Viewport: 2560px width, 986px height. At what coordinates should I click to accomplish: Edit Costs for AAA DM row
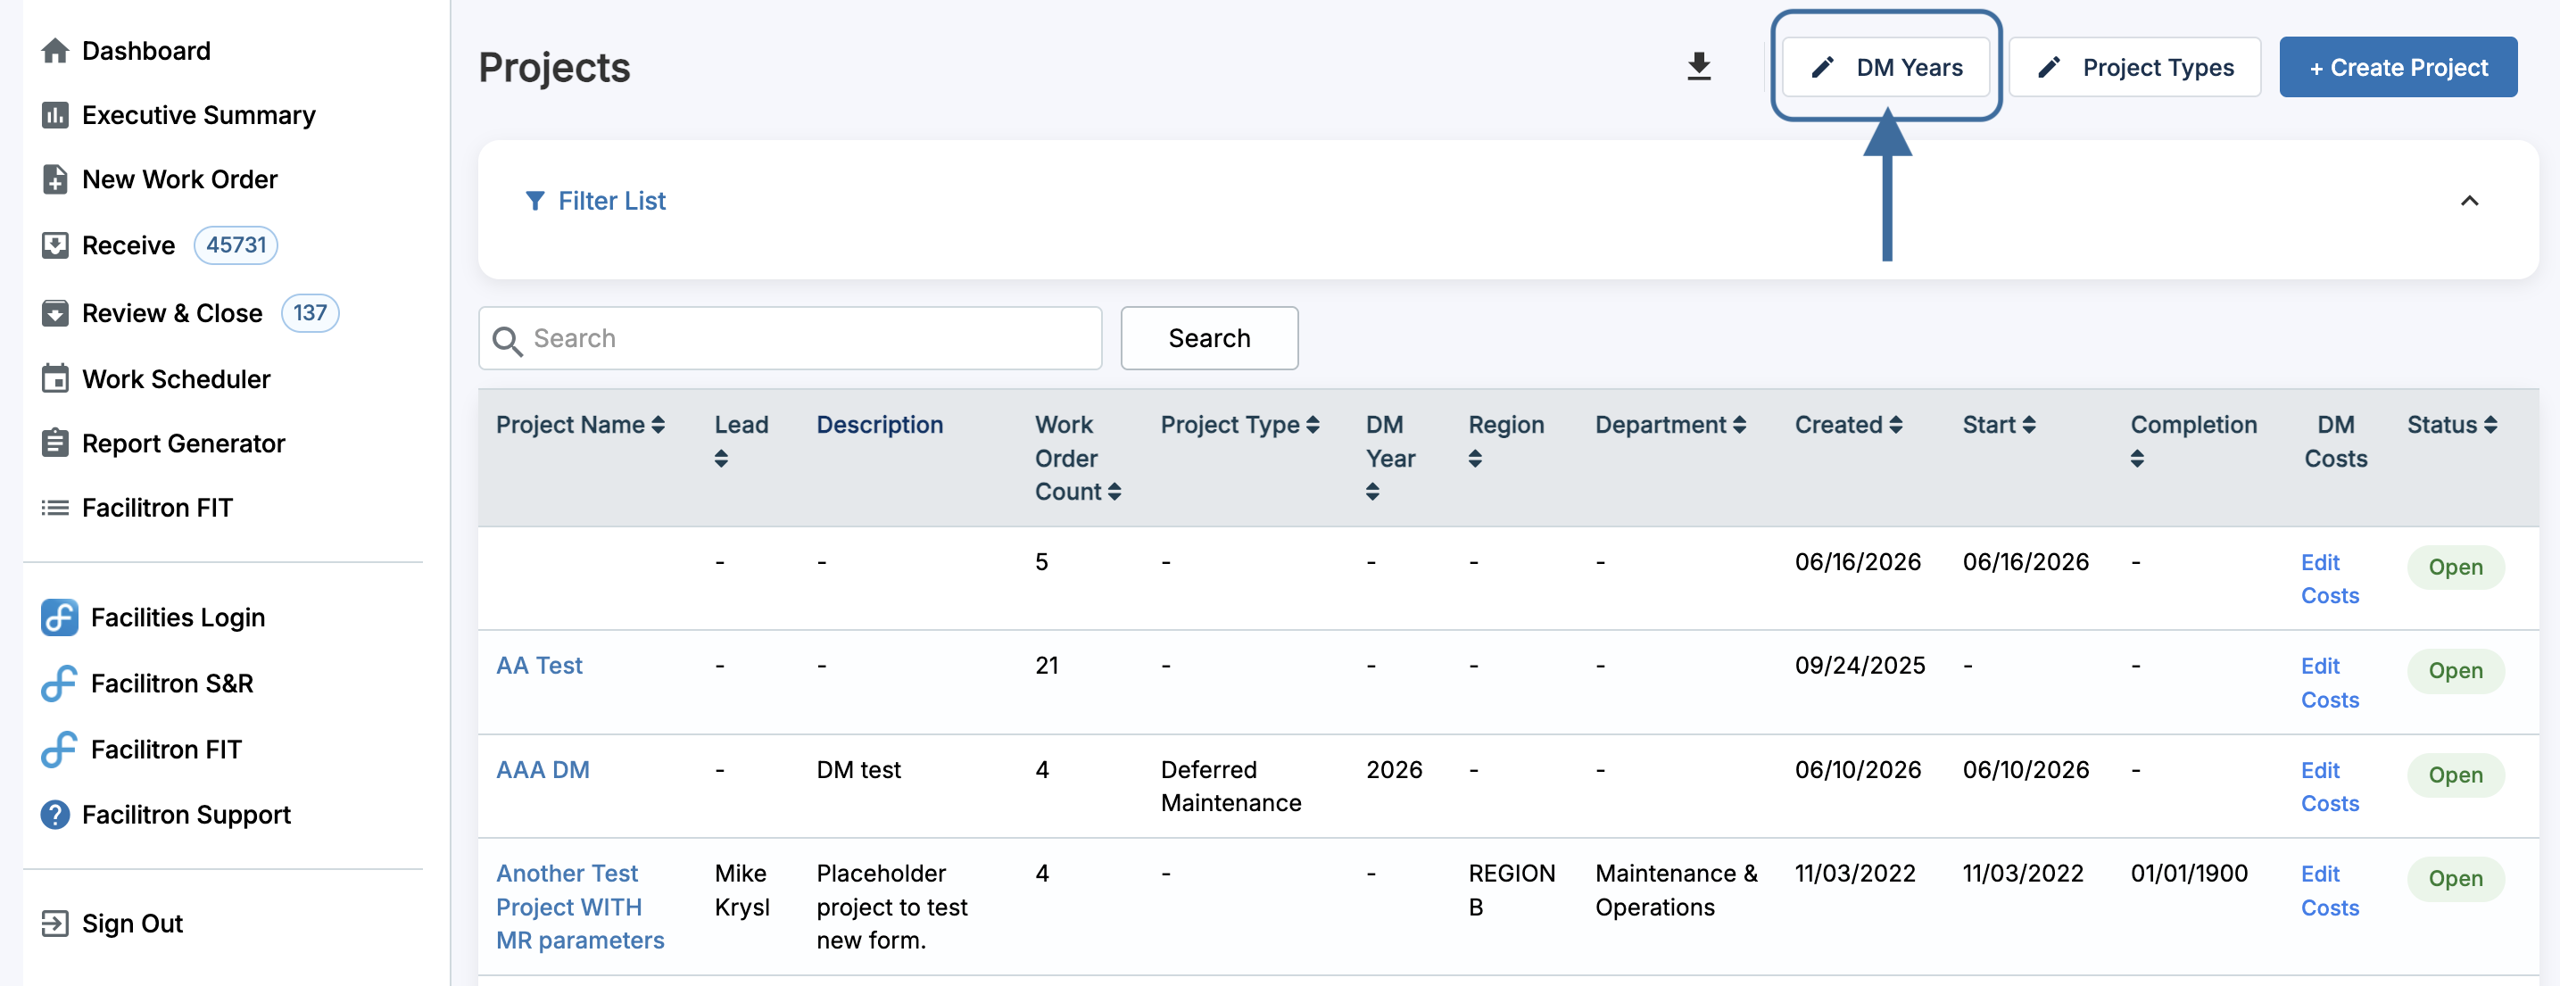pos(2330,787)
